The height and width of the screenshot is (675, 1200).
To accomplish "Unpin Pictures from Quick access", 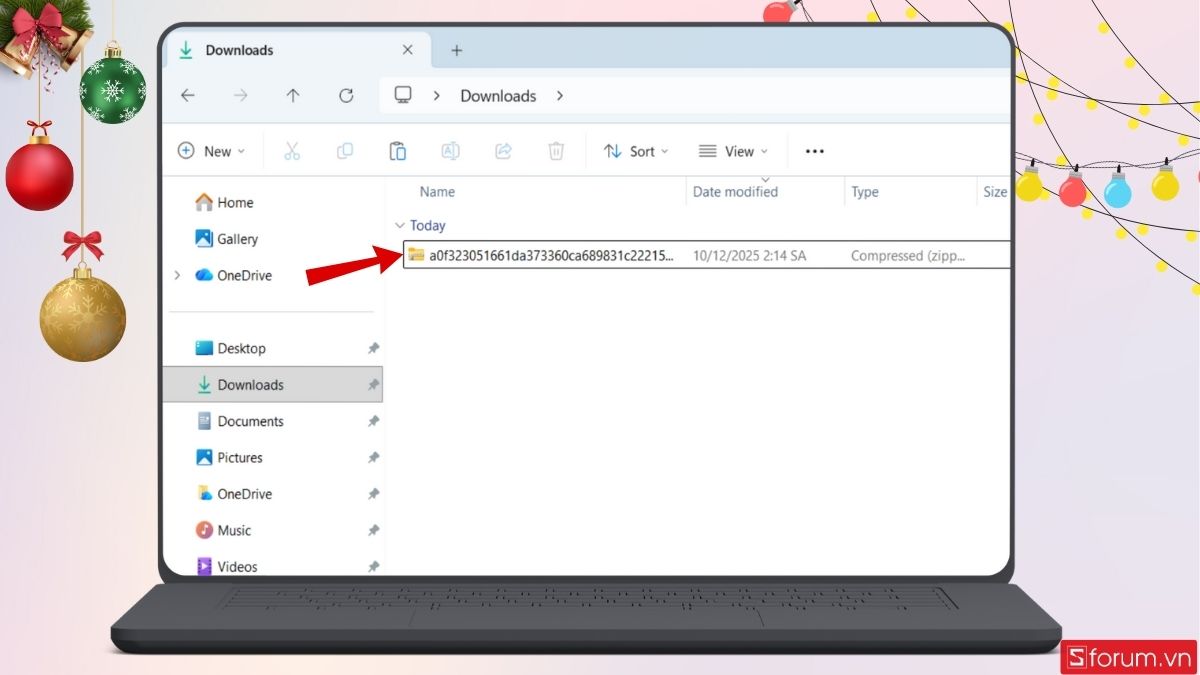I will [x=373, y=457].
